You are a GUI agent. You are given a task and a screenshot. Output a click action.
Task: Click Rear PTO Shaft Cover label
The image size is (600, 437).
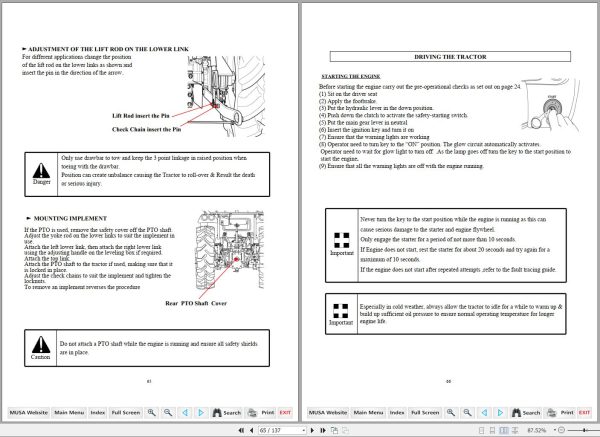[196, 303]
